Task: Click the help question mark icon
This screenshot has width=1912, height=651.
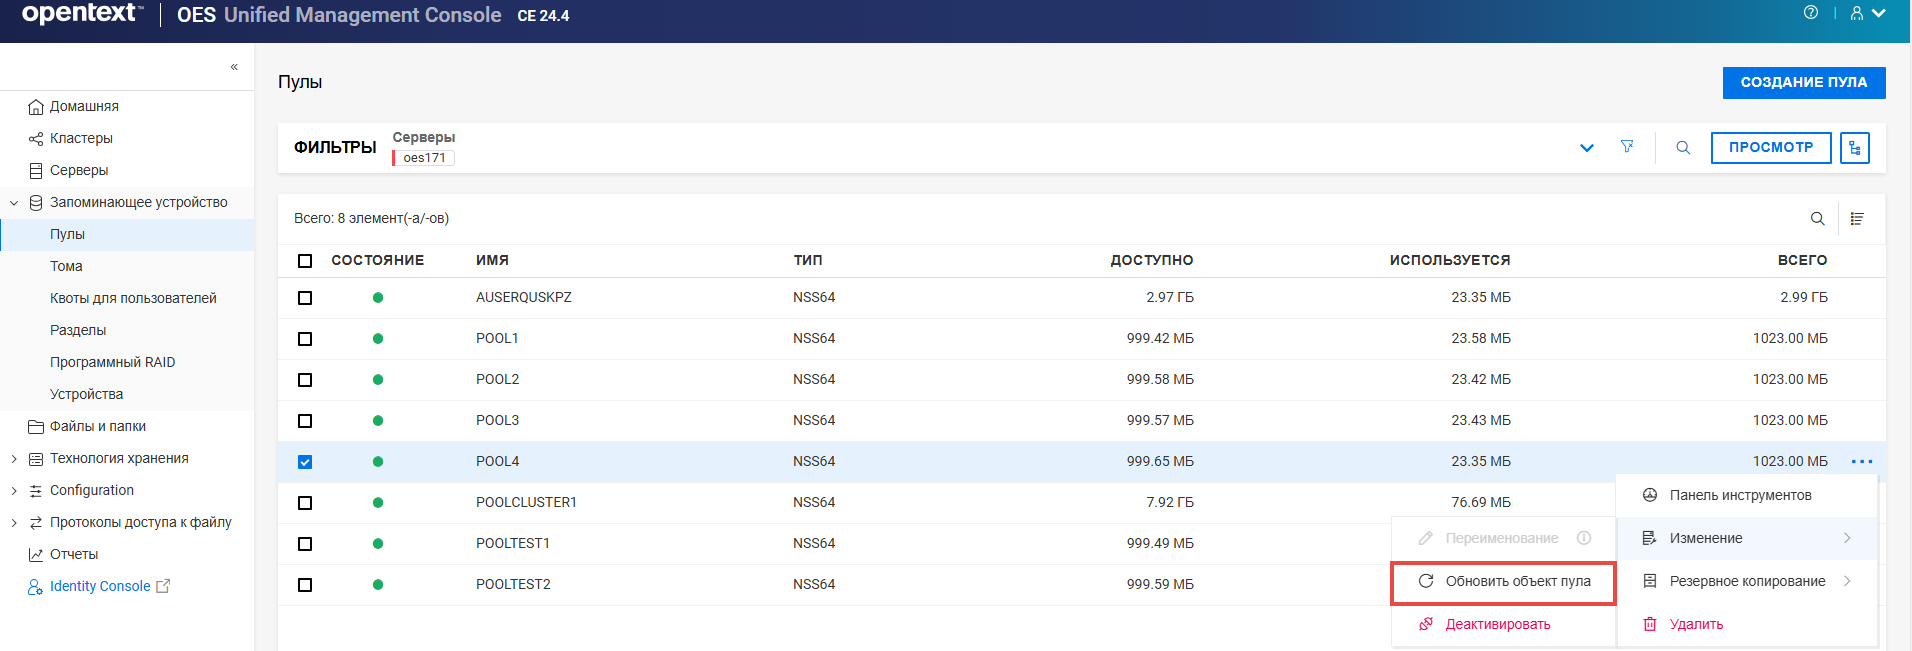Action: tap(1810, 13)
